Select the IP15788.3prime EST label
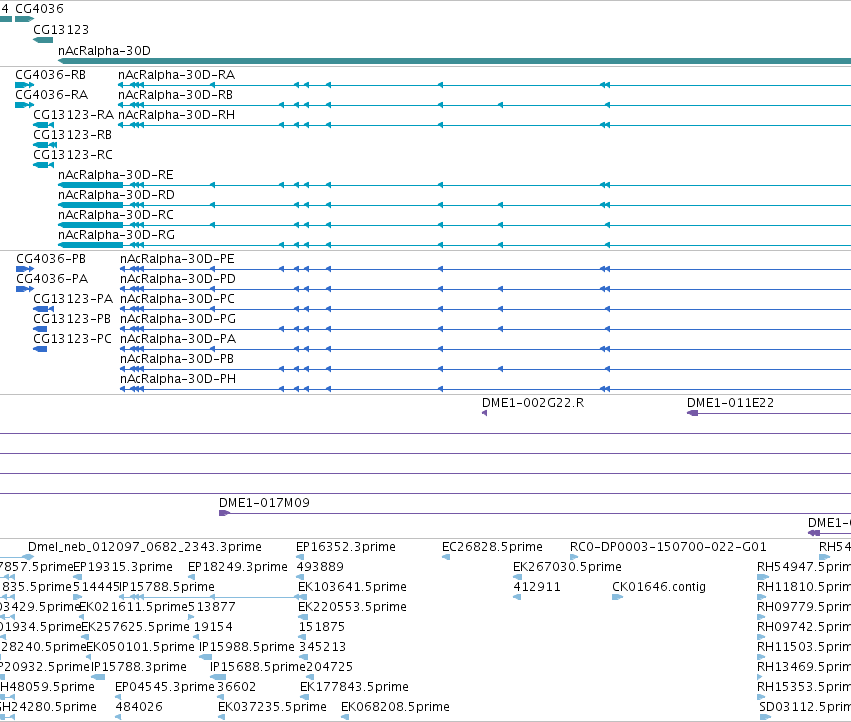Viewport: 851px width, 722px height. (x=139, y=667)
